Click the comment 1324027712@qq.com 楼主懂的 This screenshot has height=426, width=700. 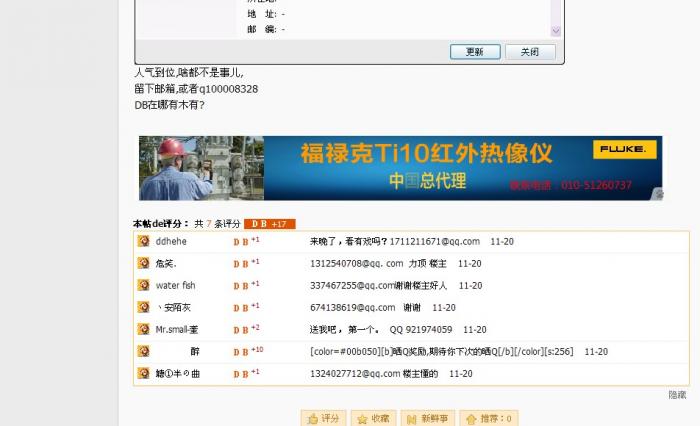click(x=374, y=374)
